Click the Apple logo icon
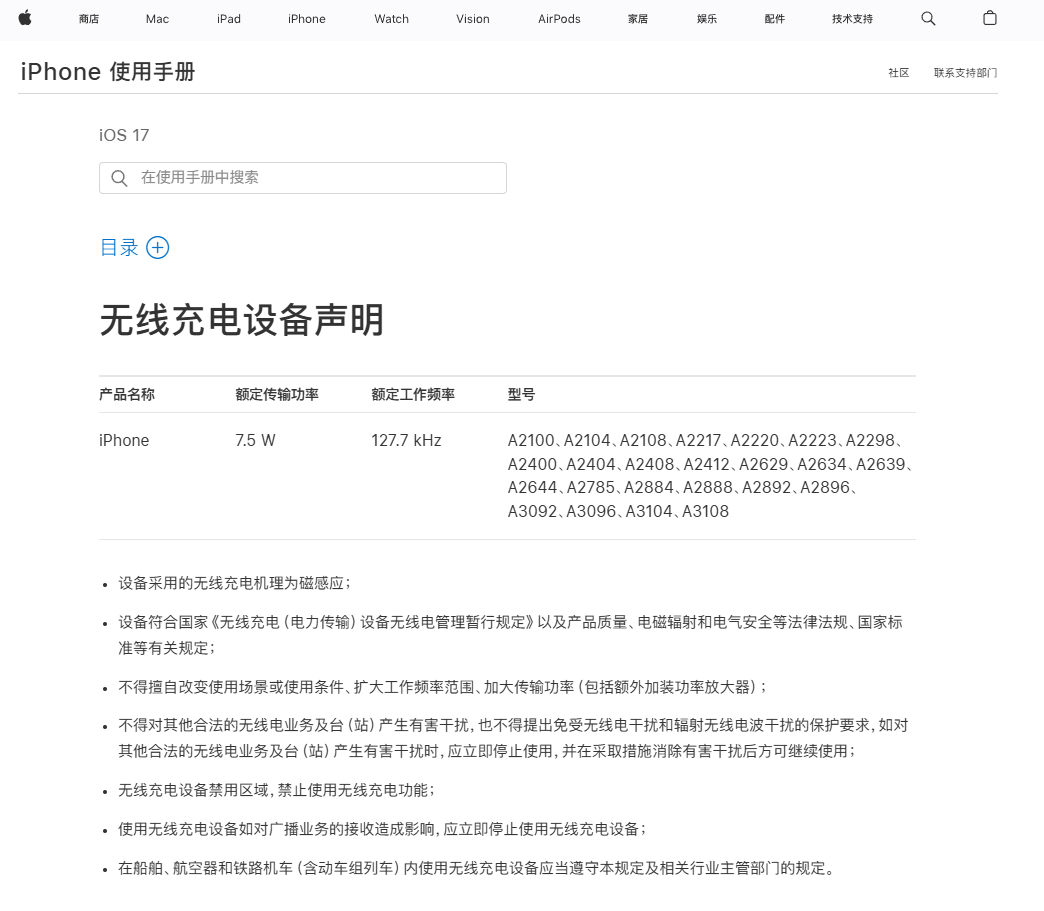This screenshot has height=911, width=1044. (x=25, y=18)
